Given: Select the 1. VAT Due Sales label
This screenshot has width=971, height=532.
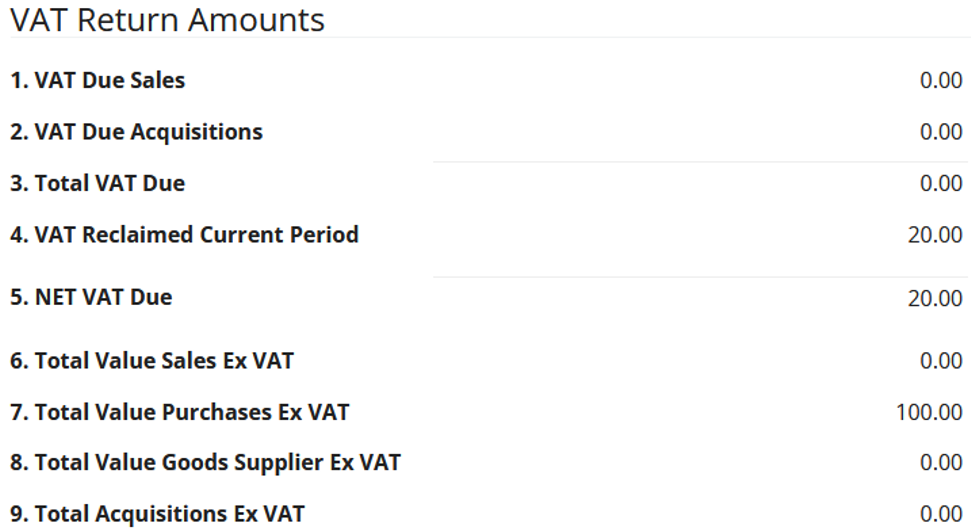Looking at the screenshot, I should click(97, 81).
